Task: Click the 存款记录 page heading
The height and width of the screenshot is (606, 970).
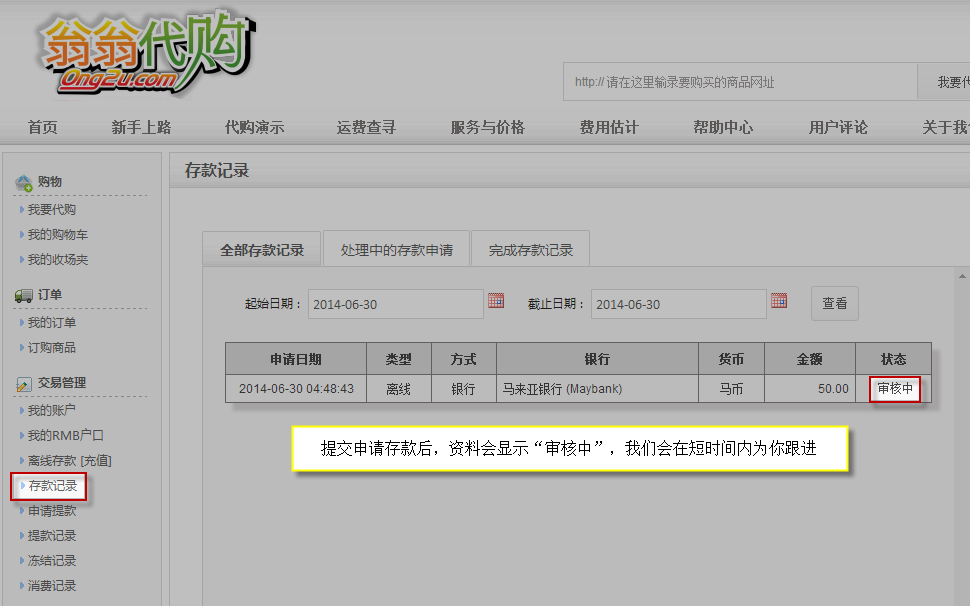Action: click(x=217, y=171)
